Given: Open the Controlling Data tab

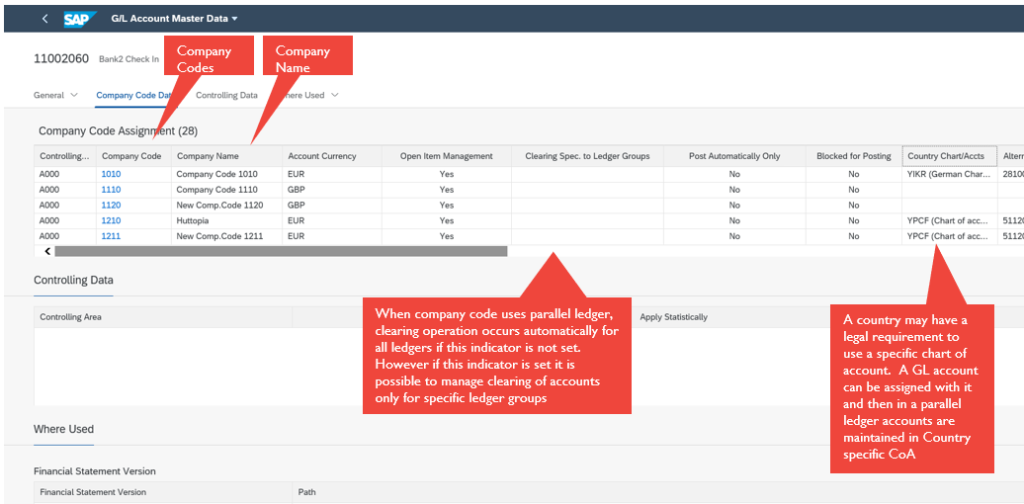Looking at the screenshot, I should [x=227, y=95].
